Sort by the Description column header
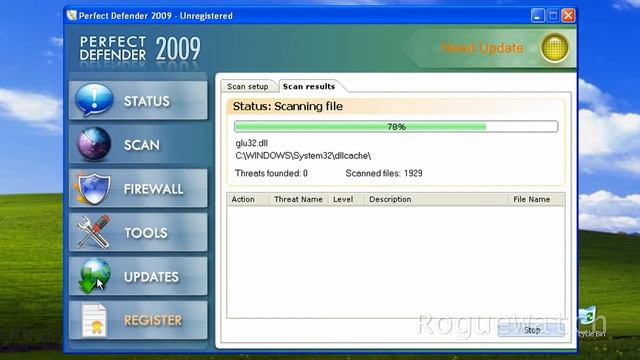640x360 pixels. pyautogui.click(x=436, y=199)
